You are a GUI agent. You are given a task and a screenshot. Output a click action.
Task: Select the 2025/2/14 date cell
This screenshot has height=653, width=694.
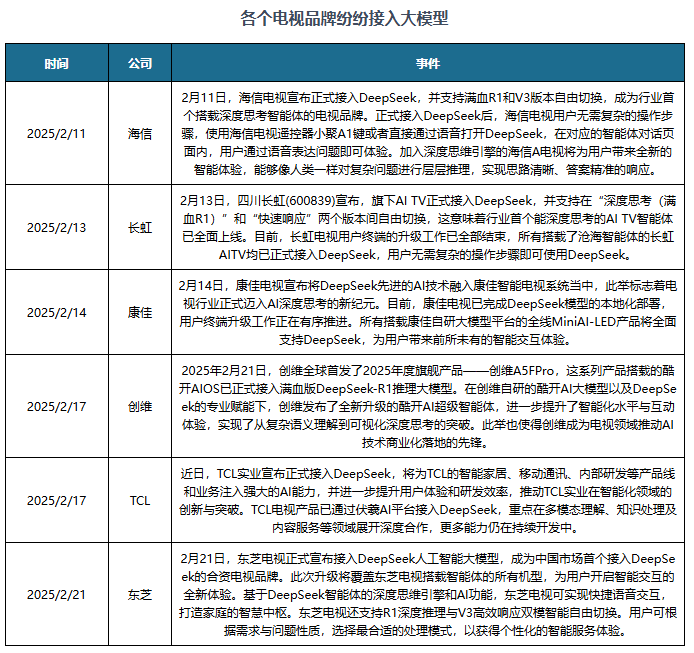(57, 311)
